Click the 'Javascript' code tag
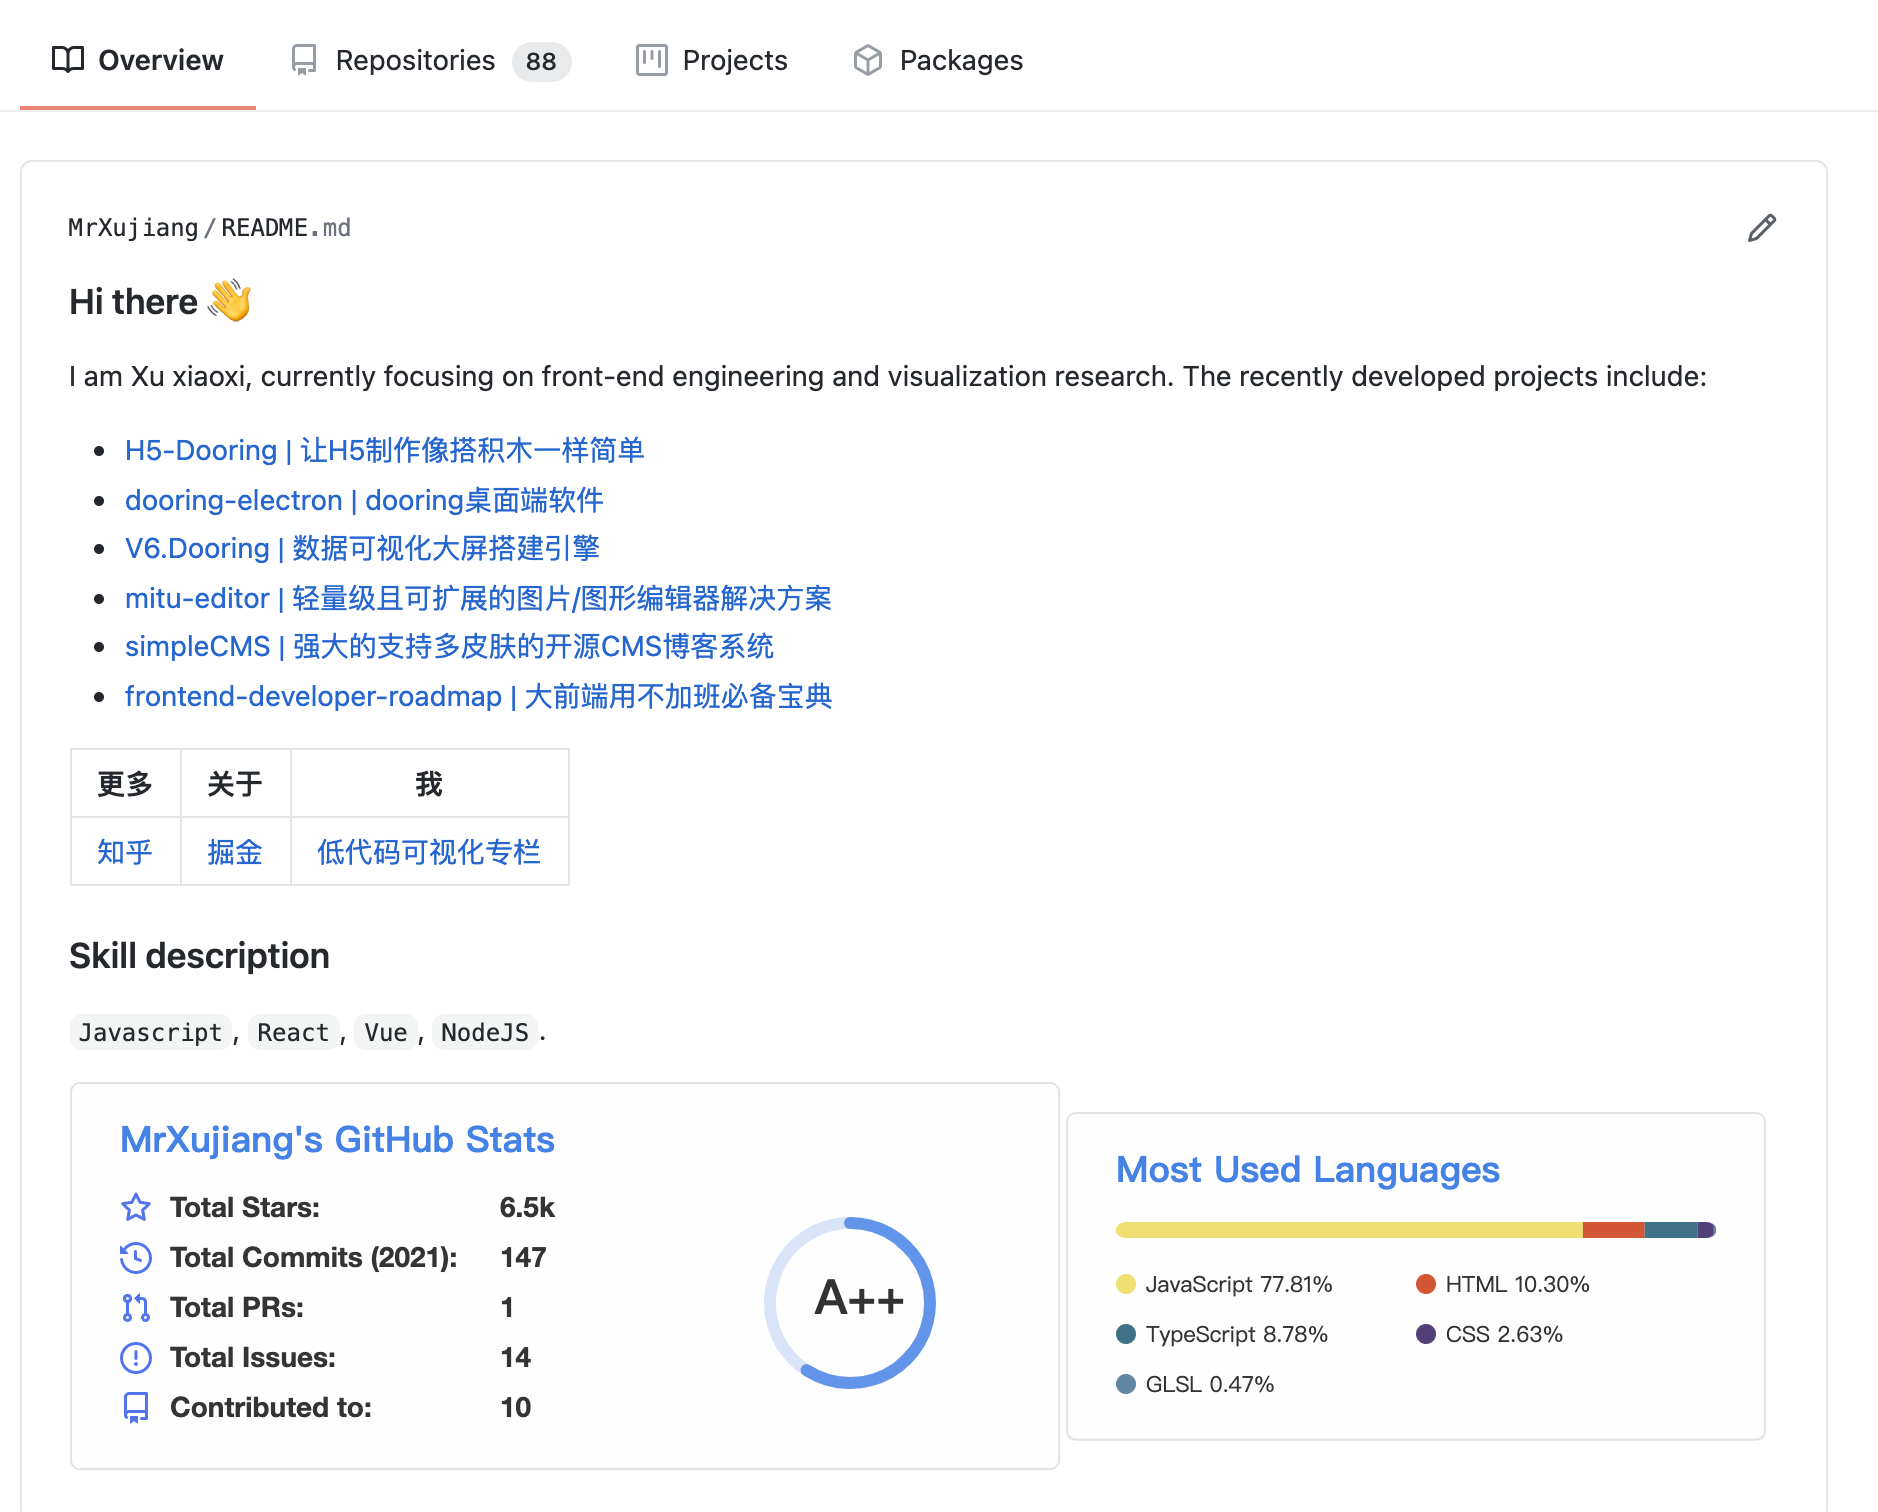This screenshot has width=1878, height=1512. [x=150, y=1032]
